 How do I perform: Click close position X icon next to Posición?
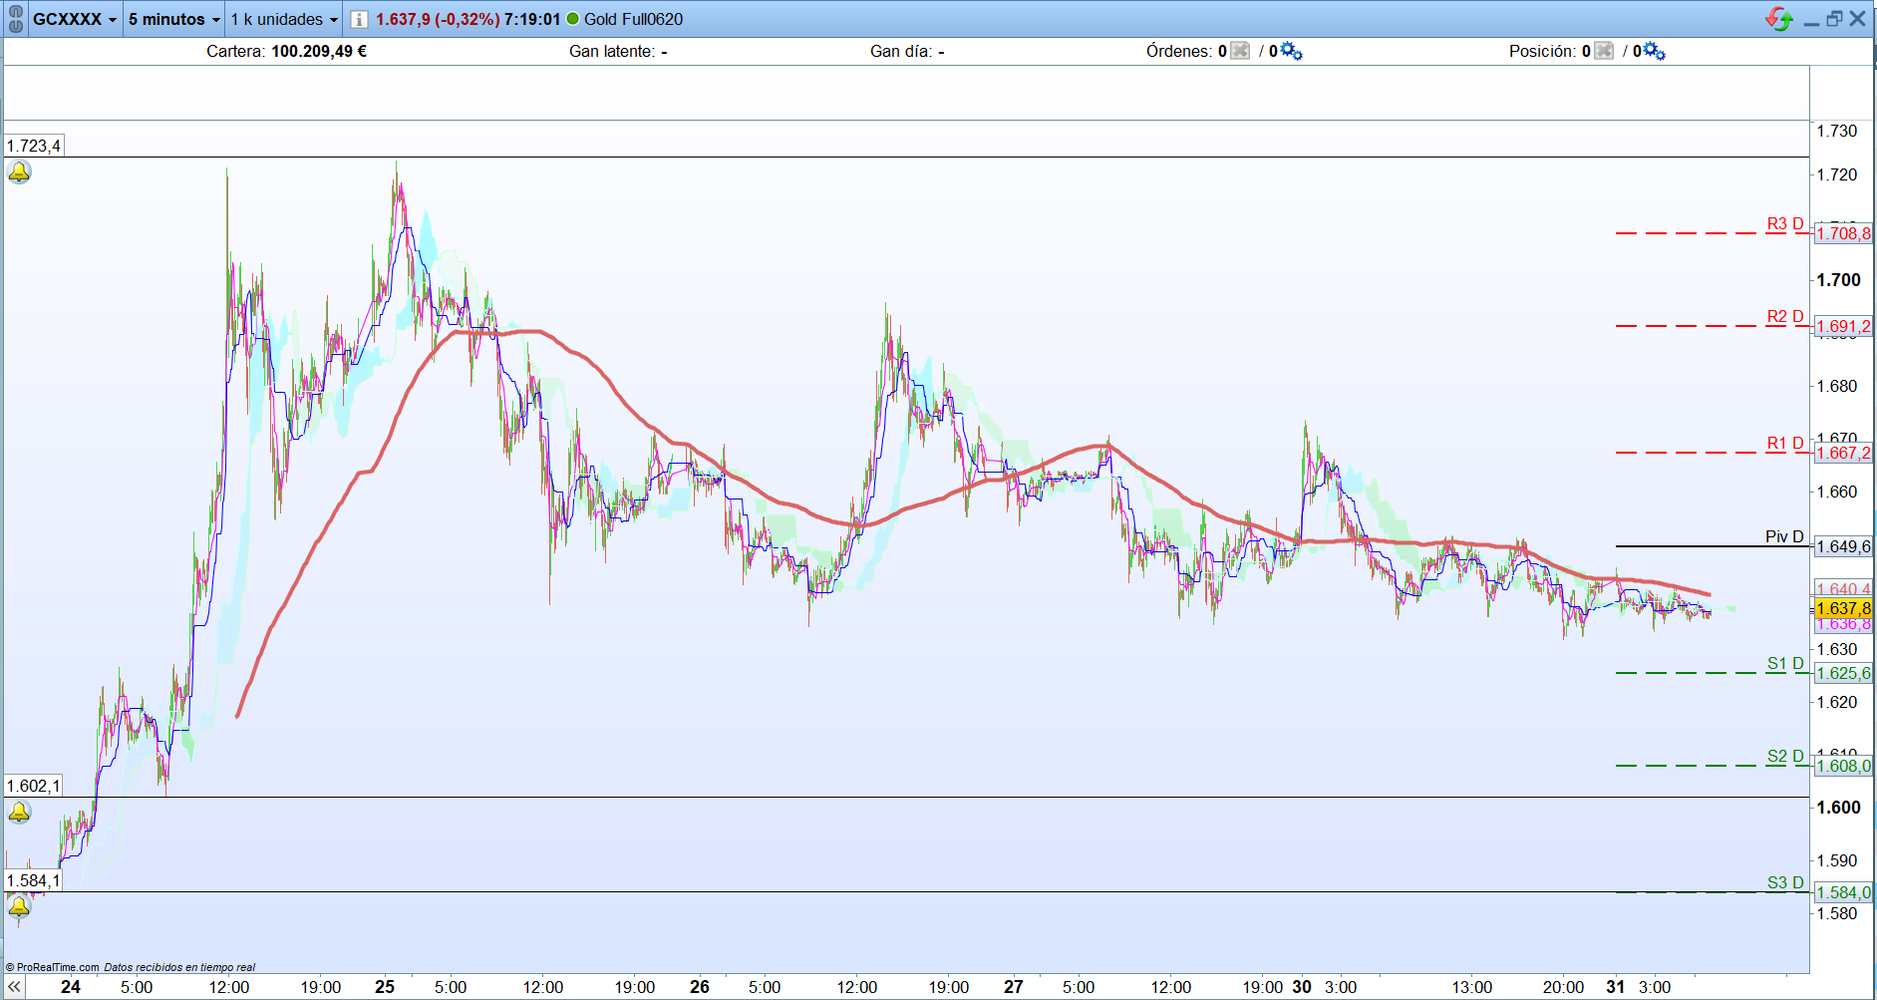pyautogui.click(x=1604, y=51)
